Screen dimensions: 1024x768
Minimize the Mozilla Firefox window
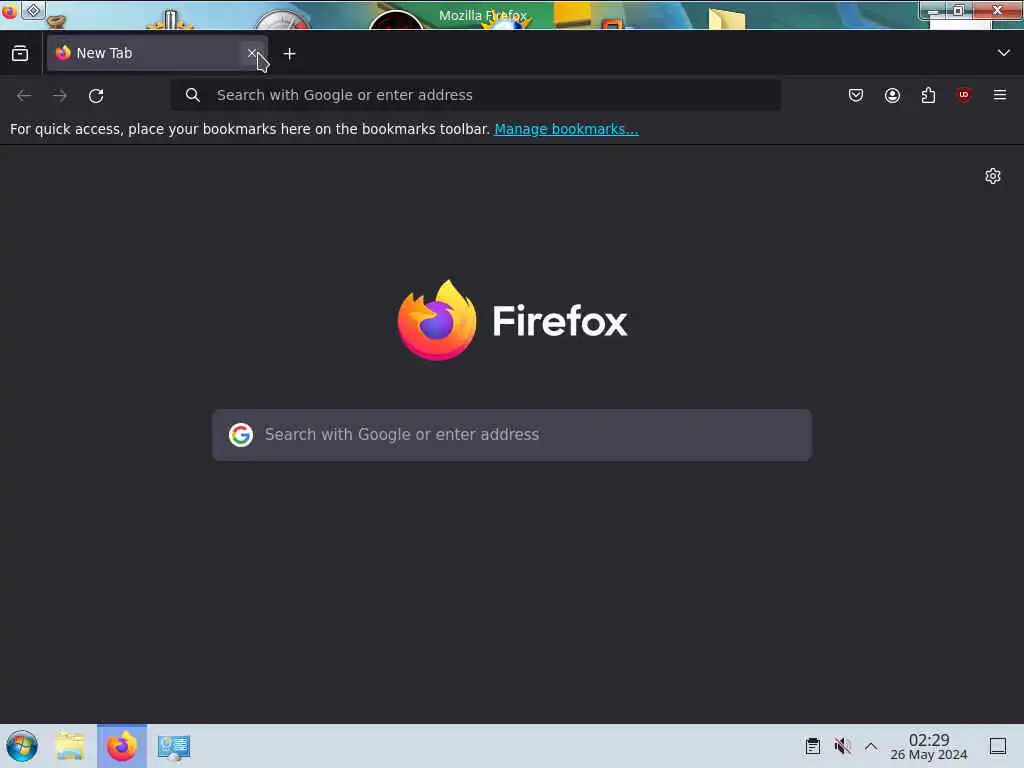pos(934,11)
